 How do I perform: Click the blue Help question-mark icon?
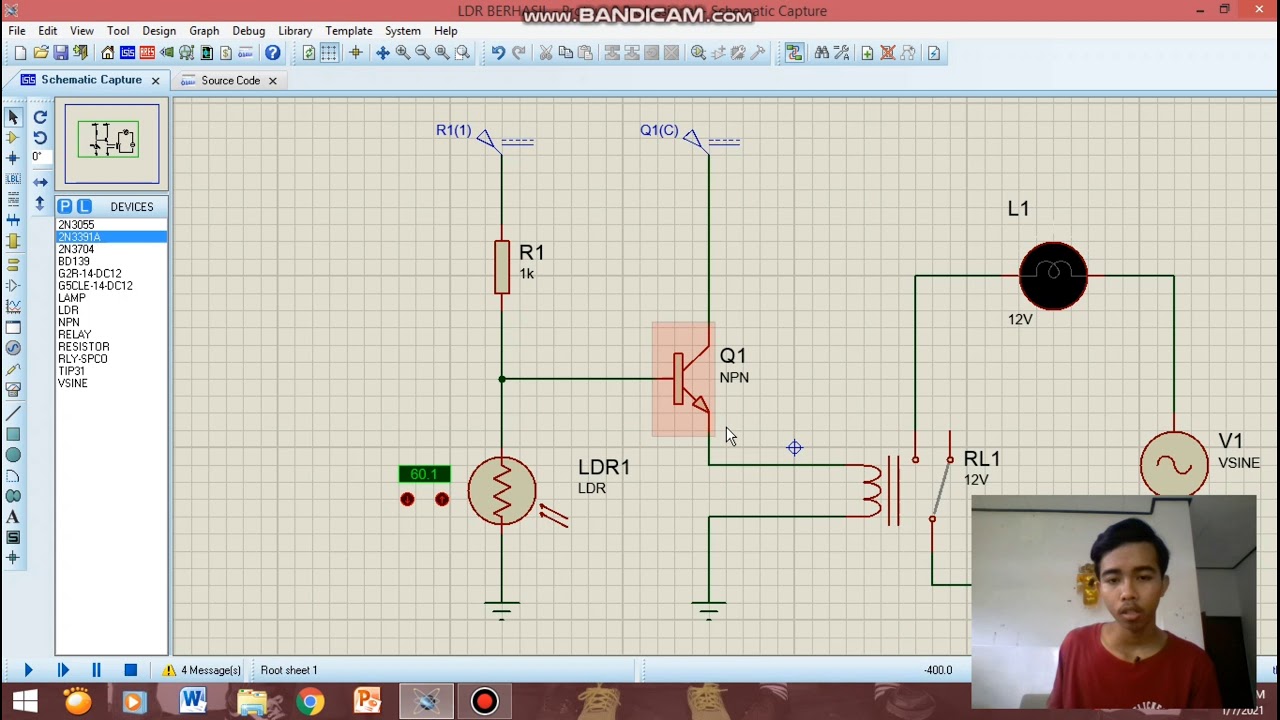pyautogui.click(x=273, y=53)
